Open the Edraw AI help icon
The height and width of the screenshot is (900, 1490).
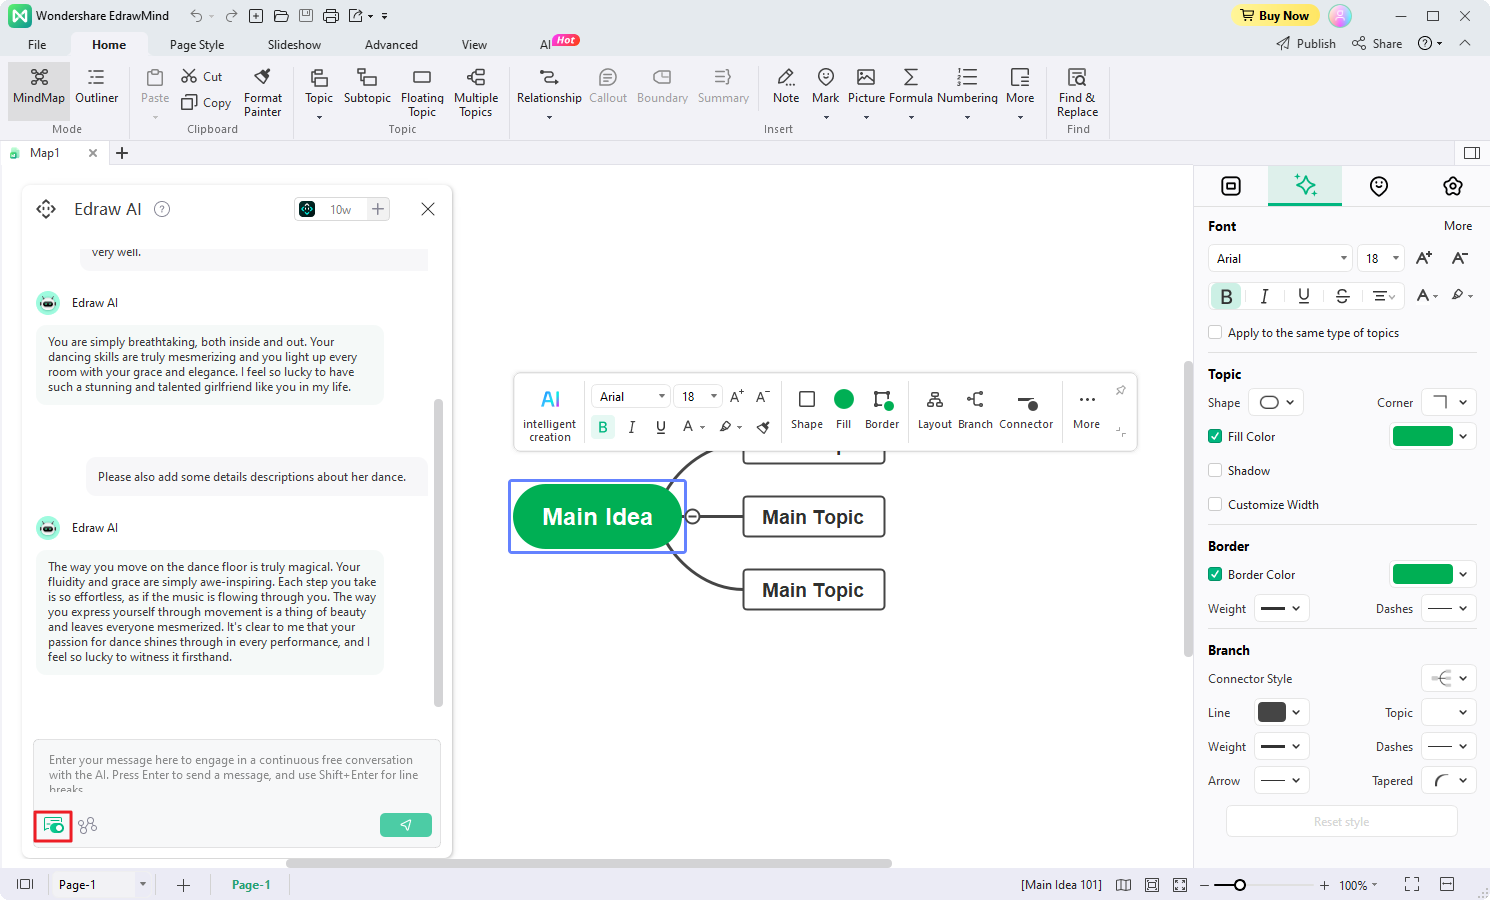coord(162,209)
